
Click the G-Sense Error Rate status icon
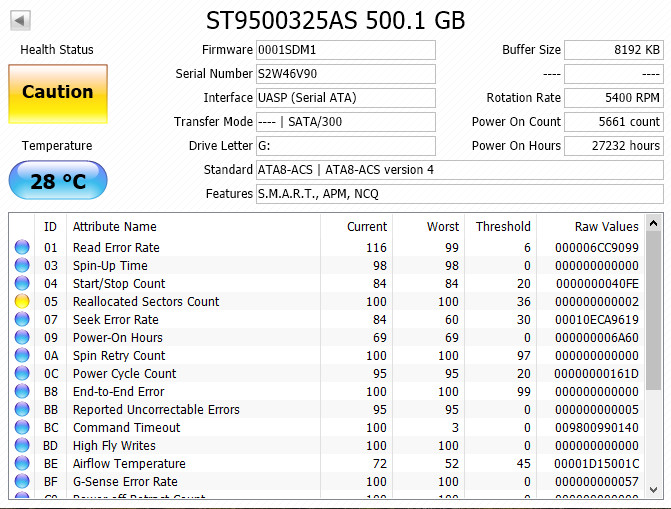coord(22,482)
